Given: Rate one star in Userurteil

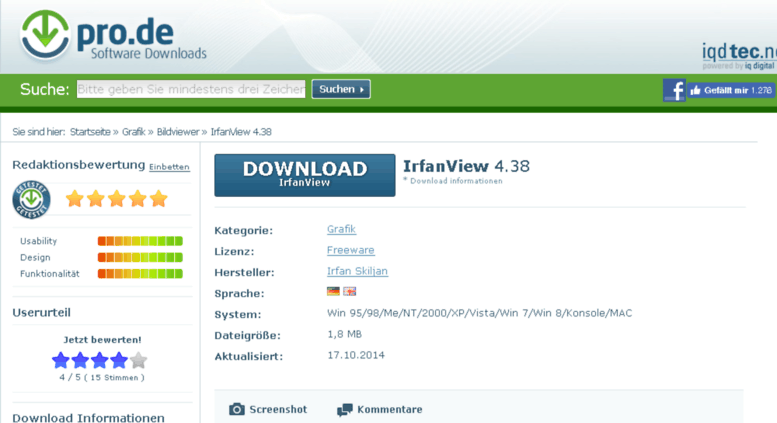Looking at the screenshot, I should pos(60,360).
